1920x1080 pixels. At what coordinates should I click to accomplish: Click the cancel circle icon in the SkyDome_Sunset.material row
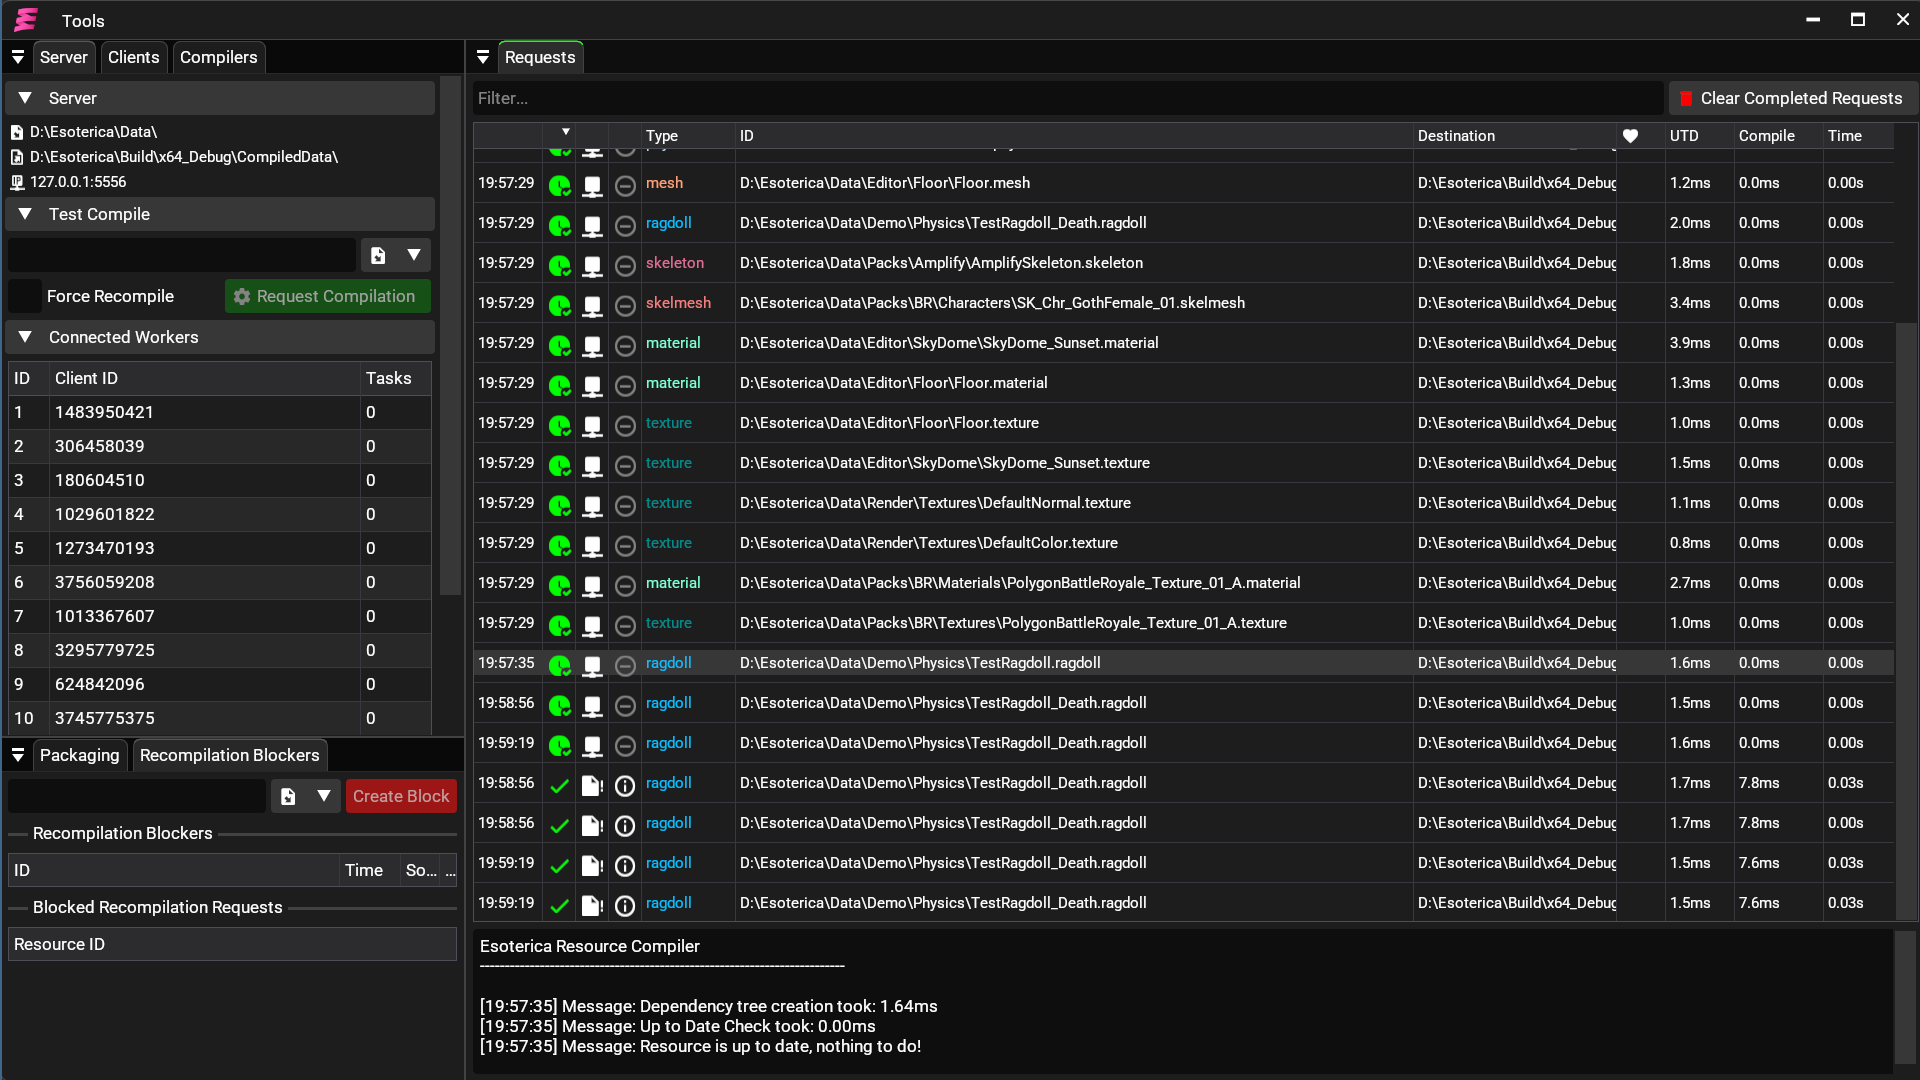625,345
